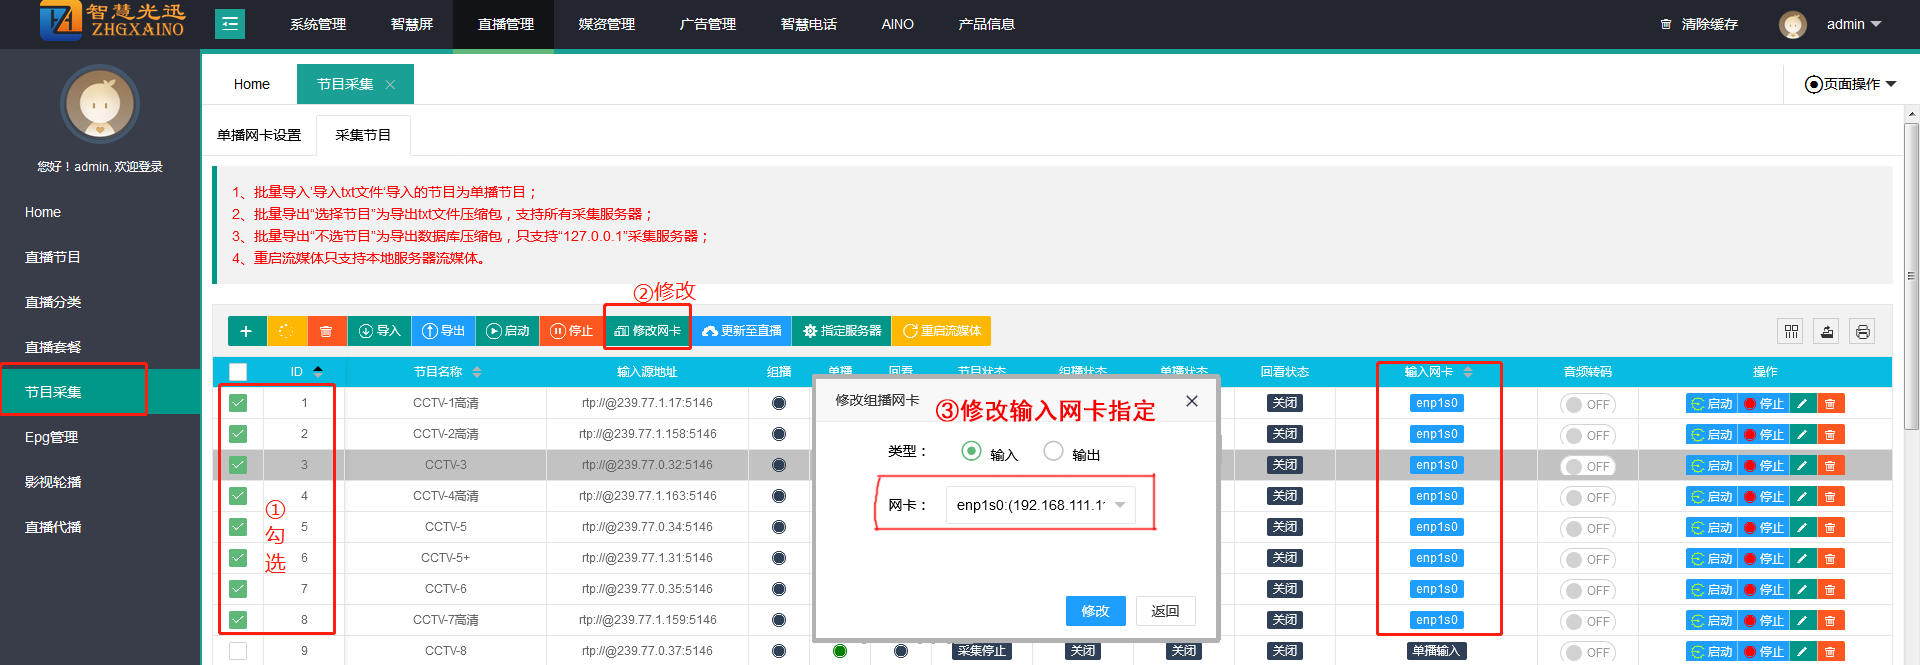Delete row 2 using its trash icon
This screenshot has width=1920, height=665.
click(x=1830, y=435)
